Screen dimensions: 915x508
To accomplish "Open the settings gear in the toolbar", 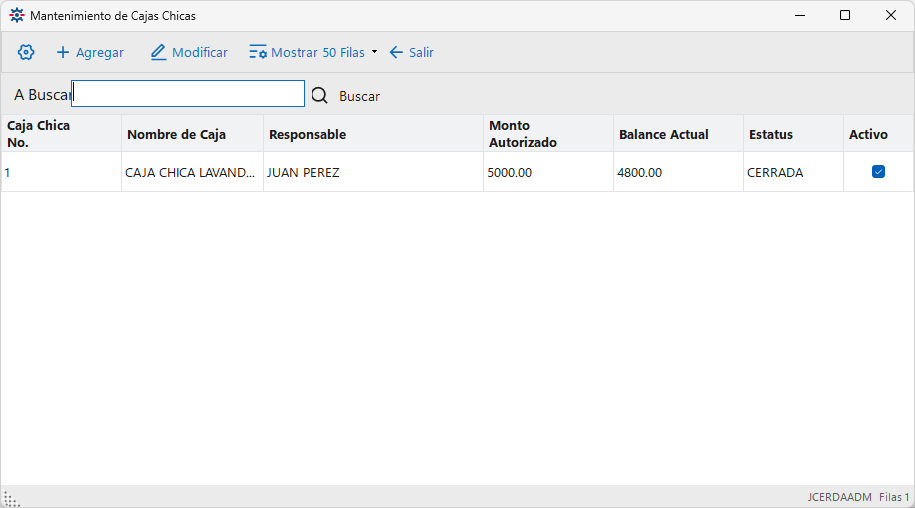I will pyautogui.click(x=26, y=52).
